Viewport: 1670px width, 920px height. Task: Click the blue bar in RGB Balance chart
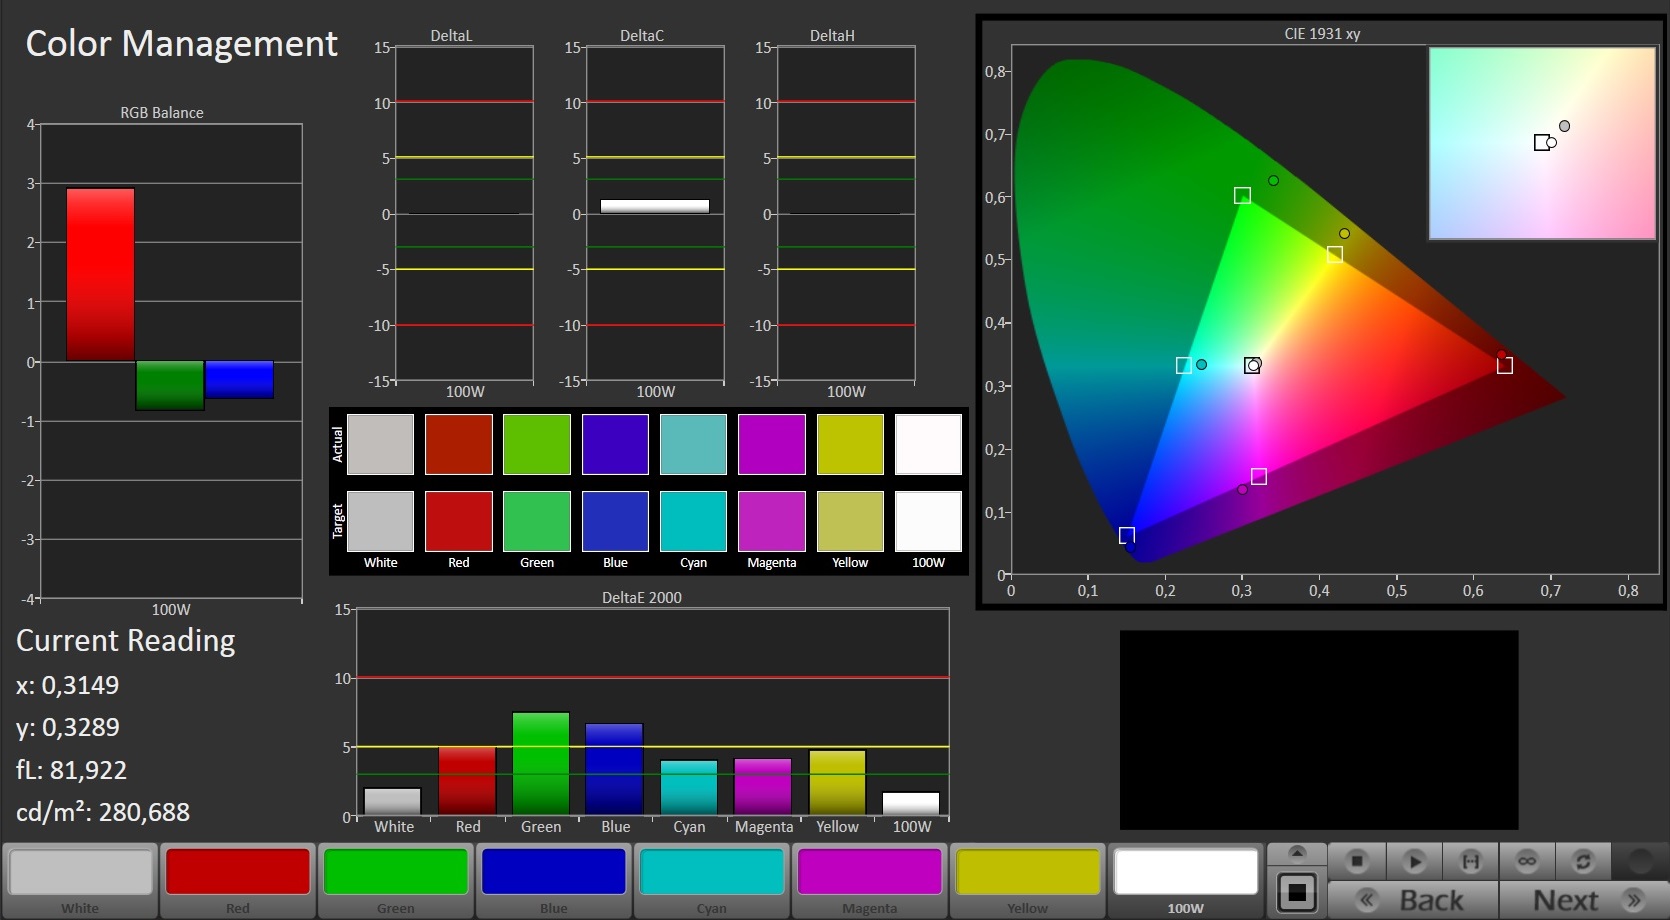click(x=239, y=379)
